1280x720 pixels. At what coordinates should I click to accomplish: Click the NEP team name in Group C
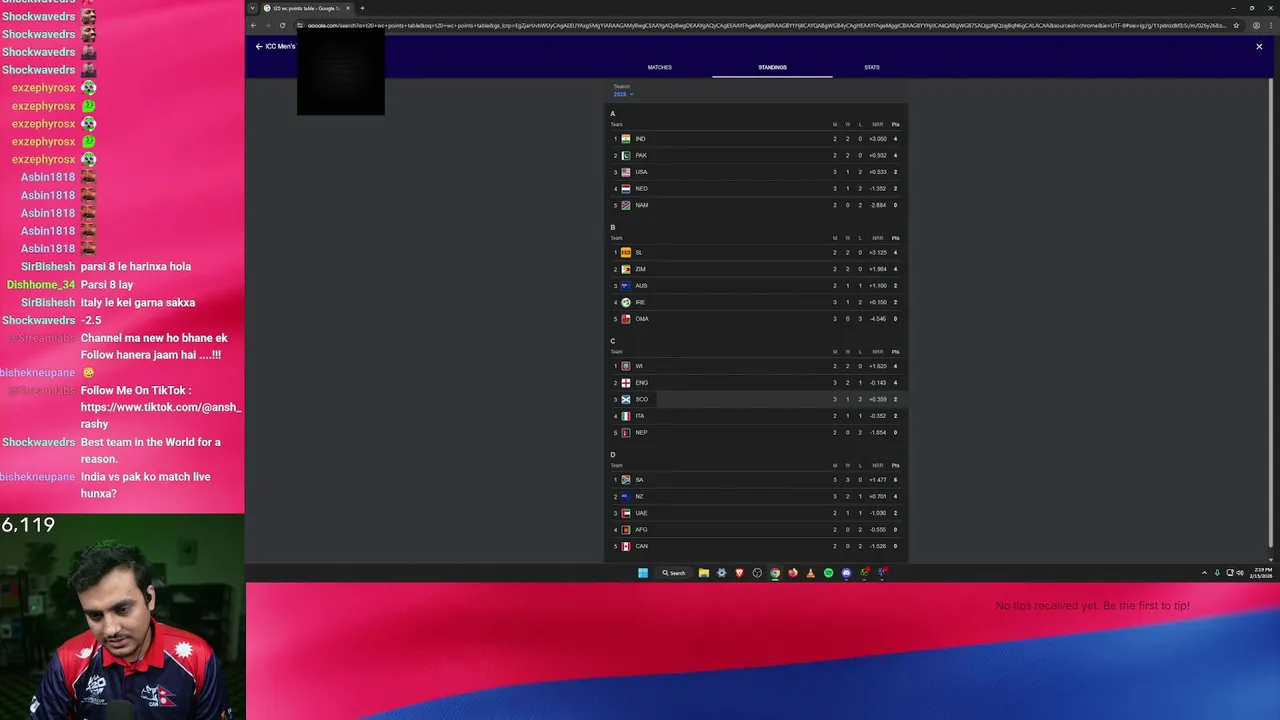641,433
